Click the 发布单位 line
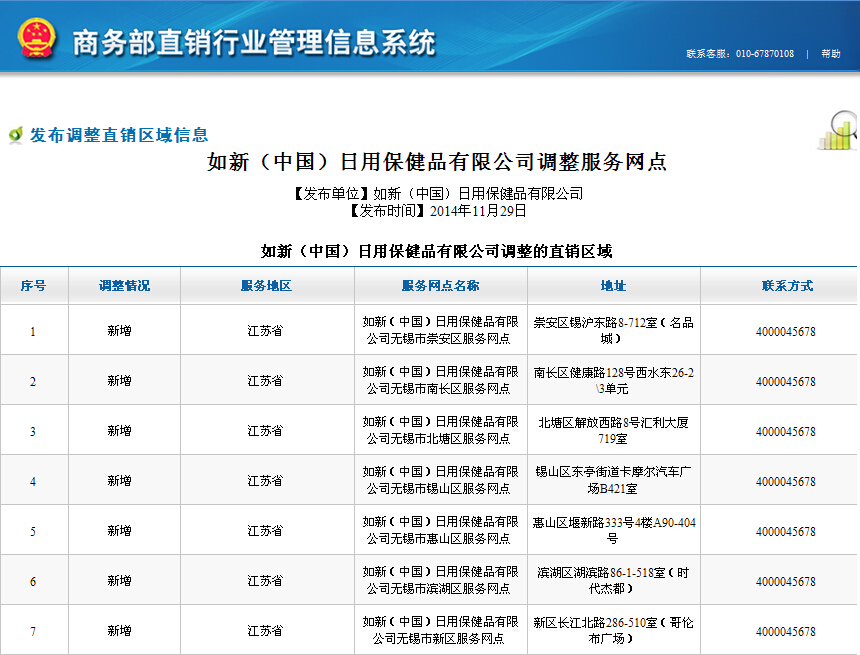 [x=438, y=194]
